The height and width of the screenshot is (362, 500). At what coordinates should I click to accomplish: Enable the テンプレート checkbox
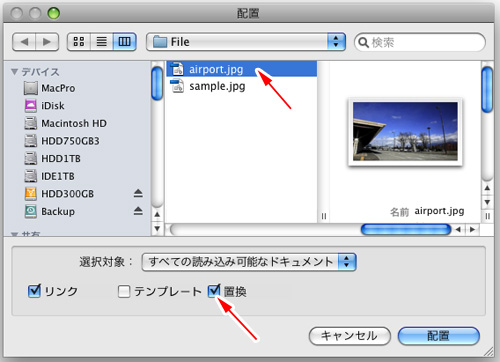coord(124,291)
